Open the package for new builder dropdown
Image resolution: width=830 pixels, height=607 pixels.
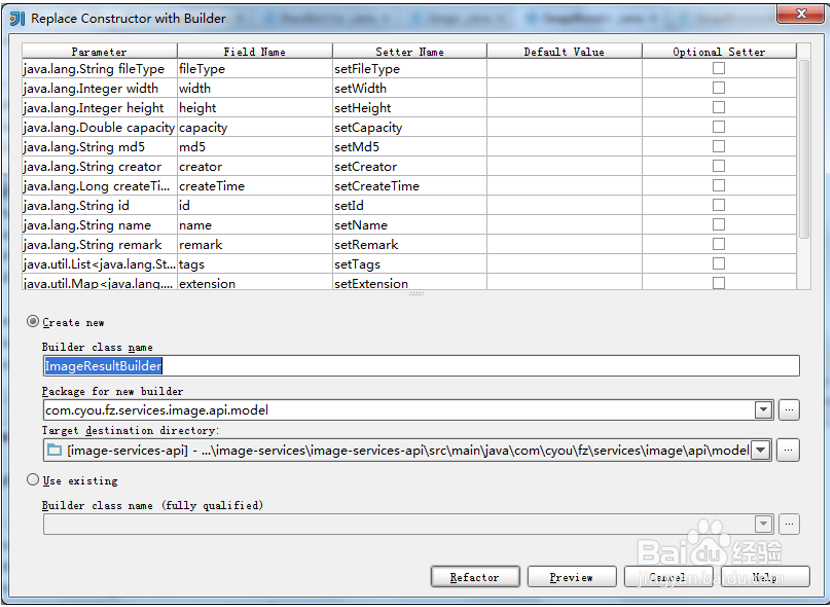click(763, 410)
